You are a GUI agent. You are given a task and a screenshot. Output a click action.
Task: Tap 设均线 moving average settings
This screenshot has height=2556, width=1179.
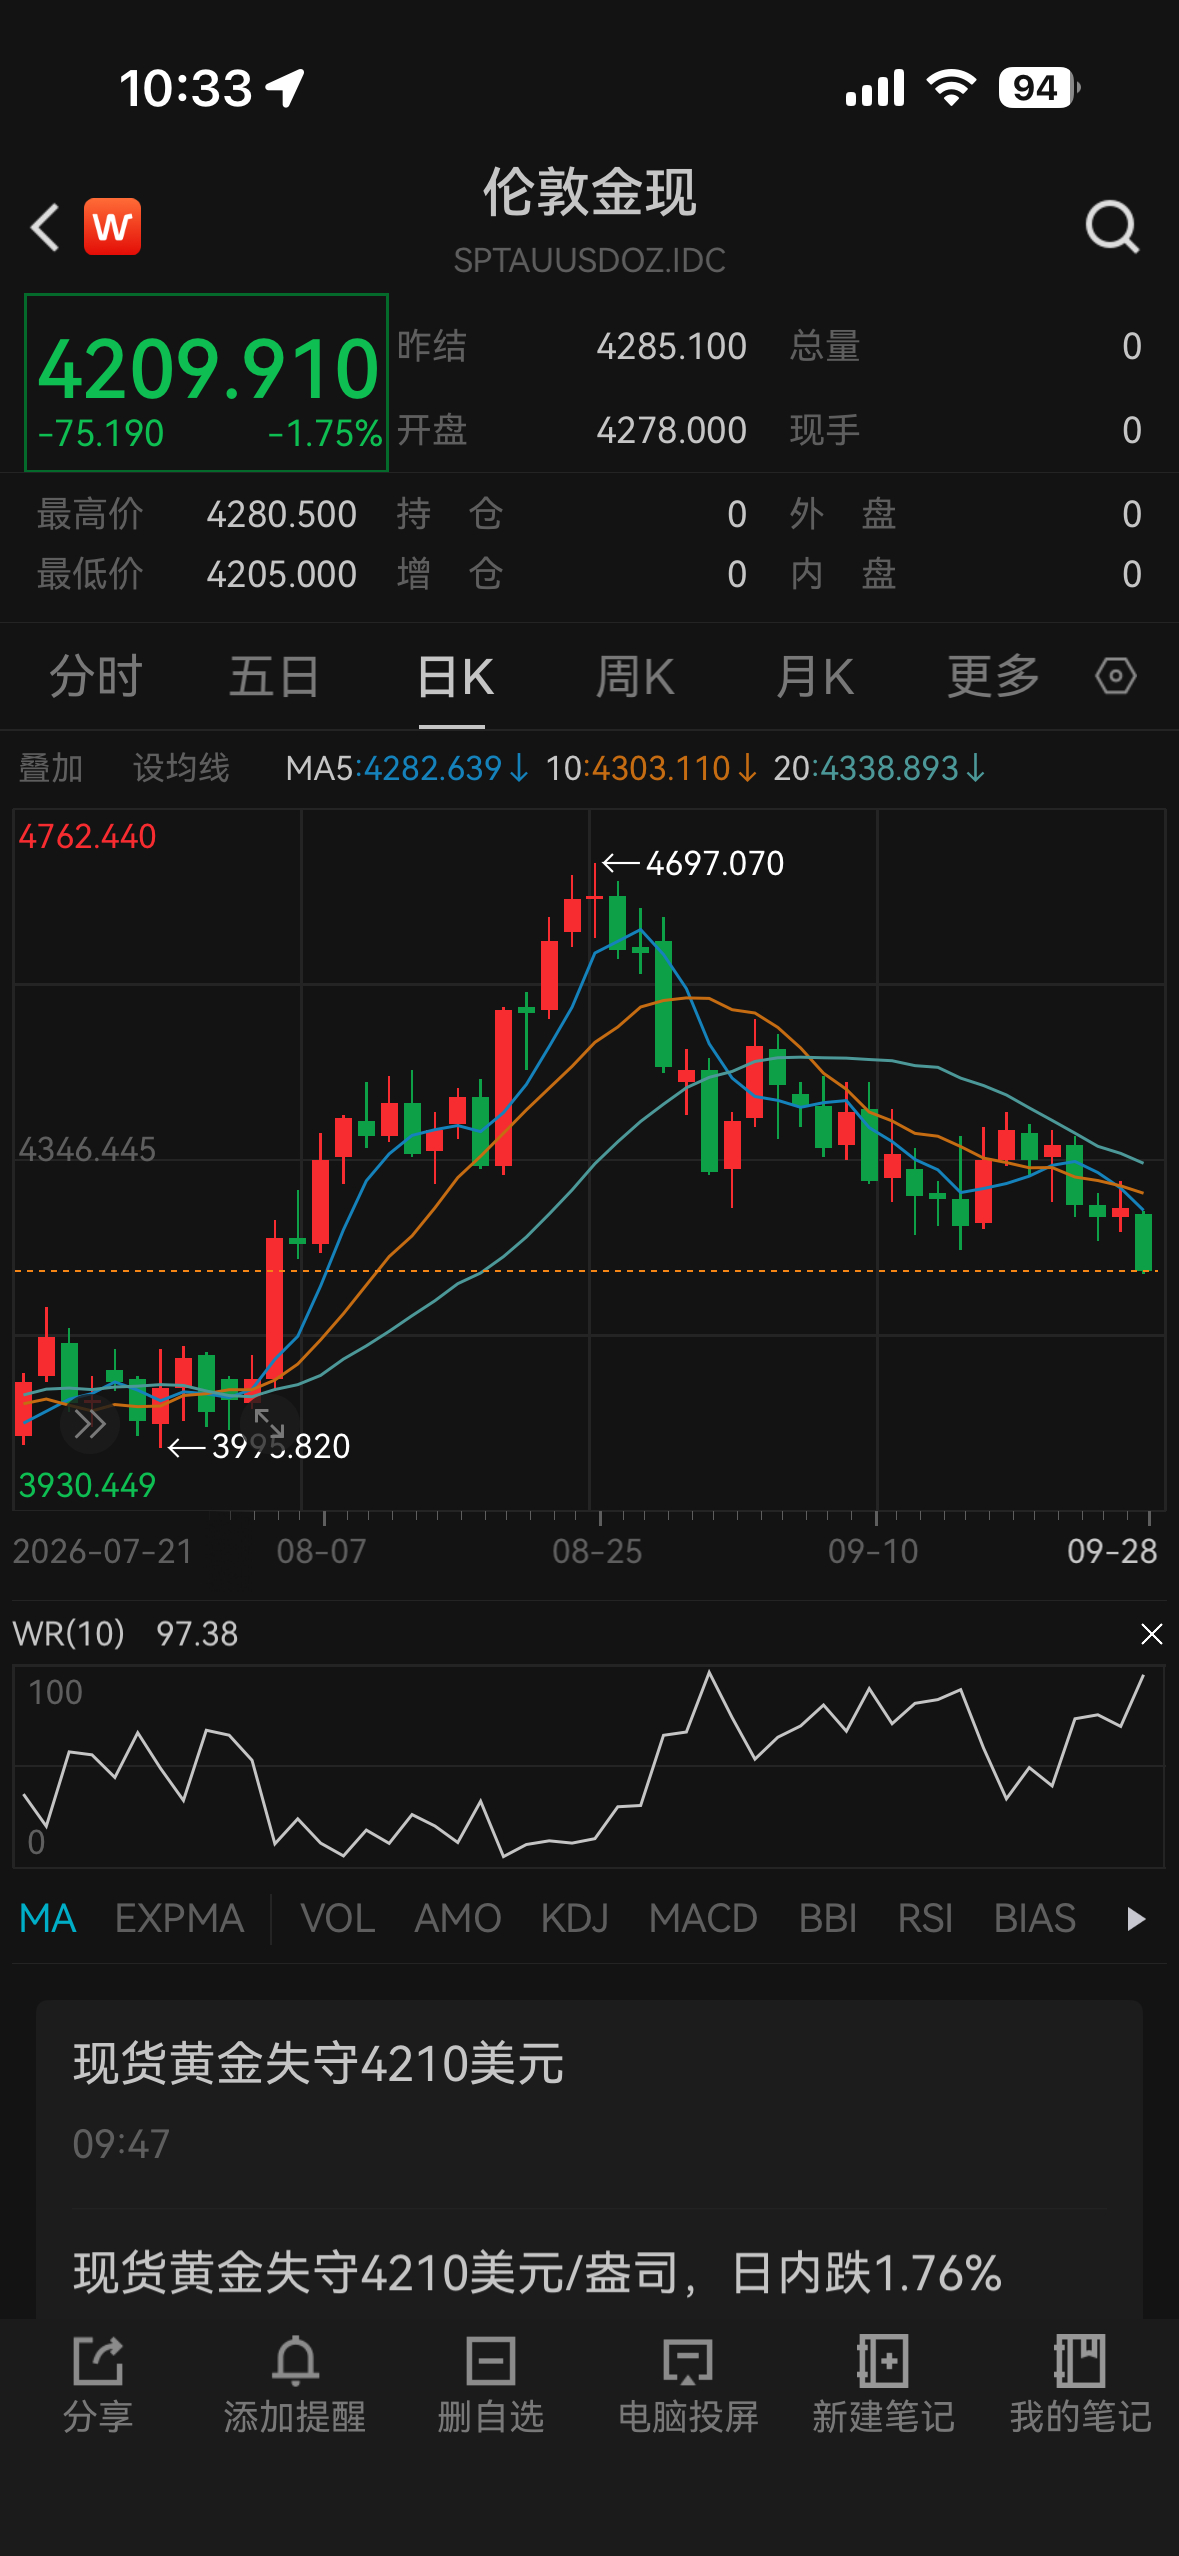[181, 768]
